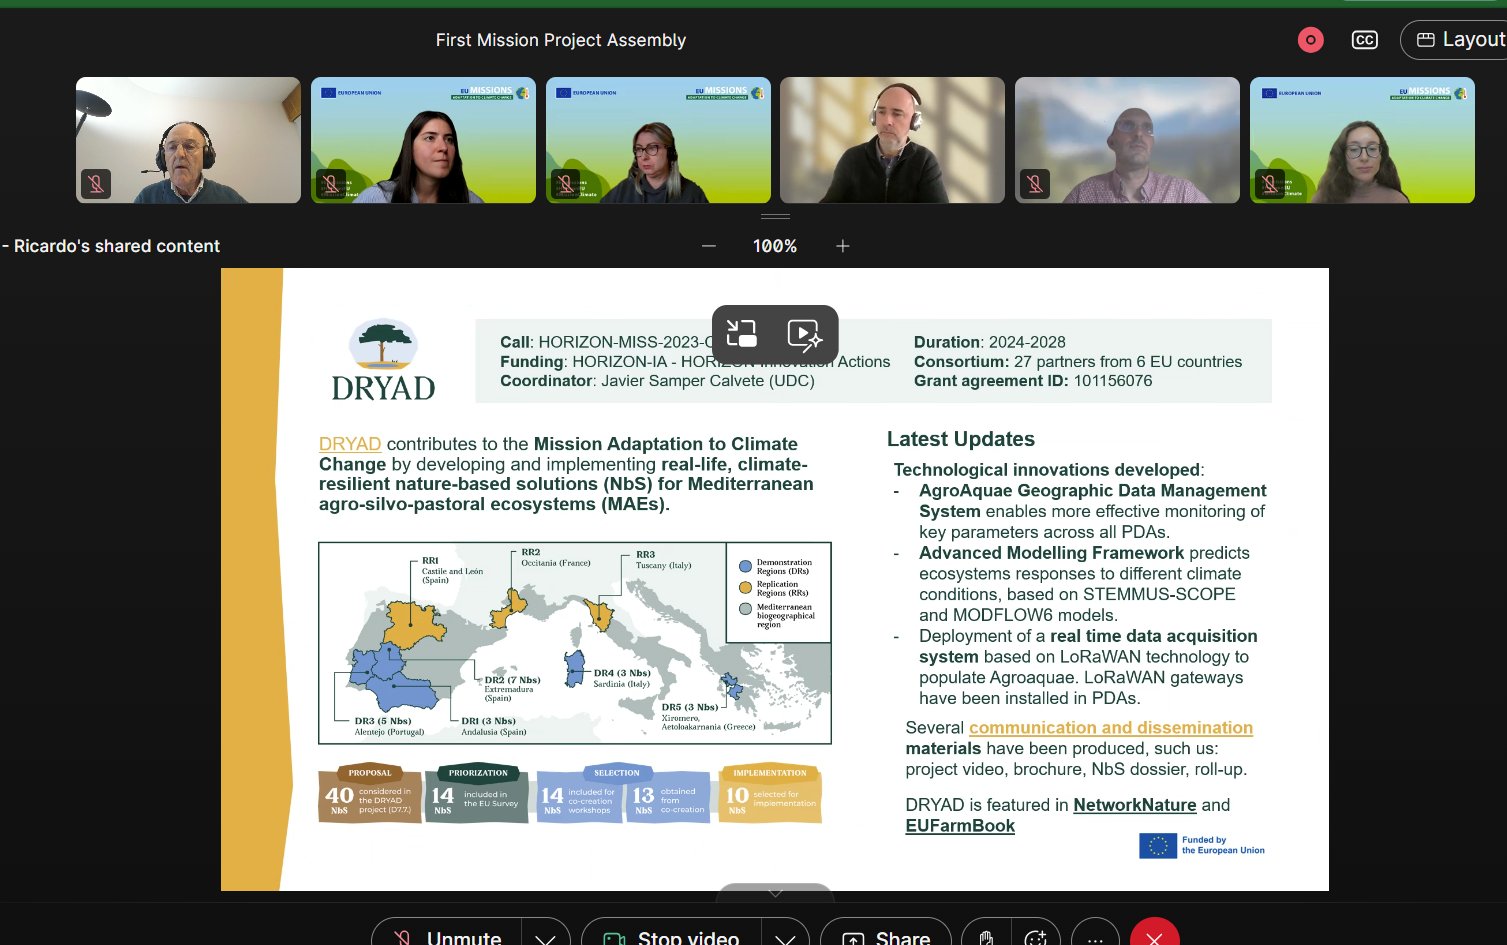Stop your video

tap(672, 935)
